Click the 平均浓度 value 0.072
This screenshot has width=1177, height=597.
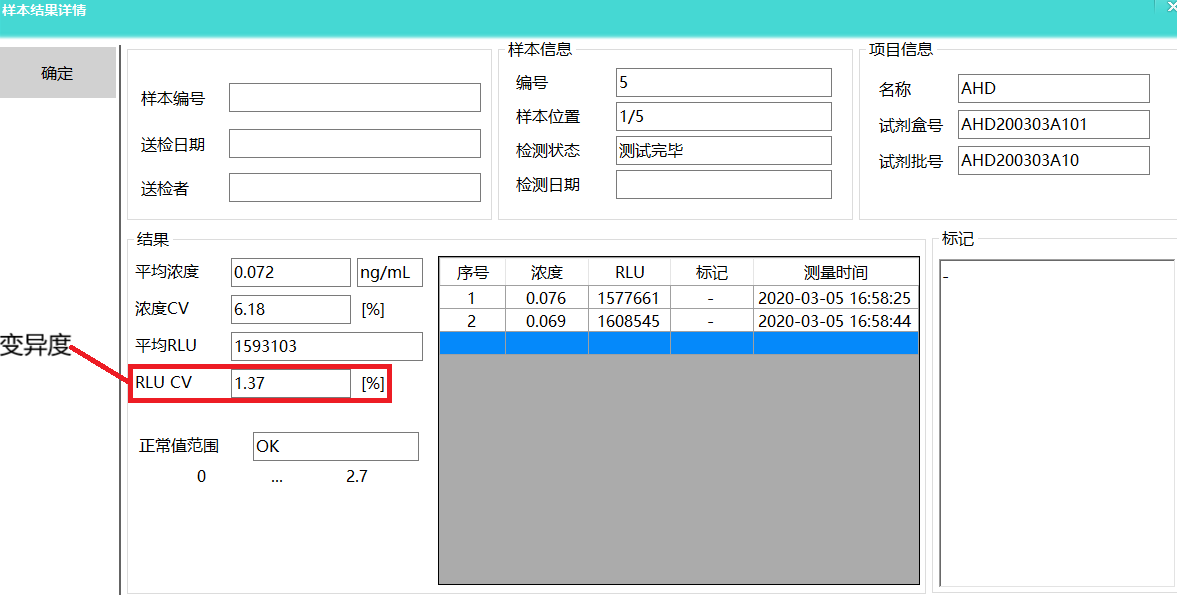point(290,272)
